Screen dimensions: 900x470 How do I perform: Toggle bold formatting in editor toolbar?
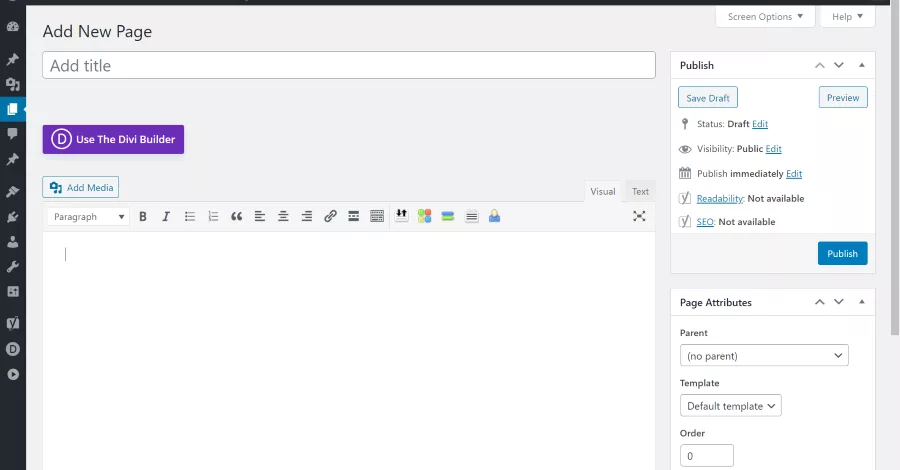(143, 216)
